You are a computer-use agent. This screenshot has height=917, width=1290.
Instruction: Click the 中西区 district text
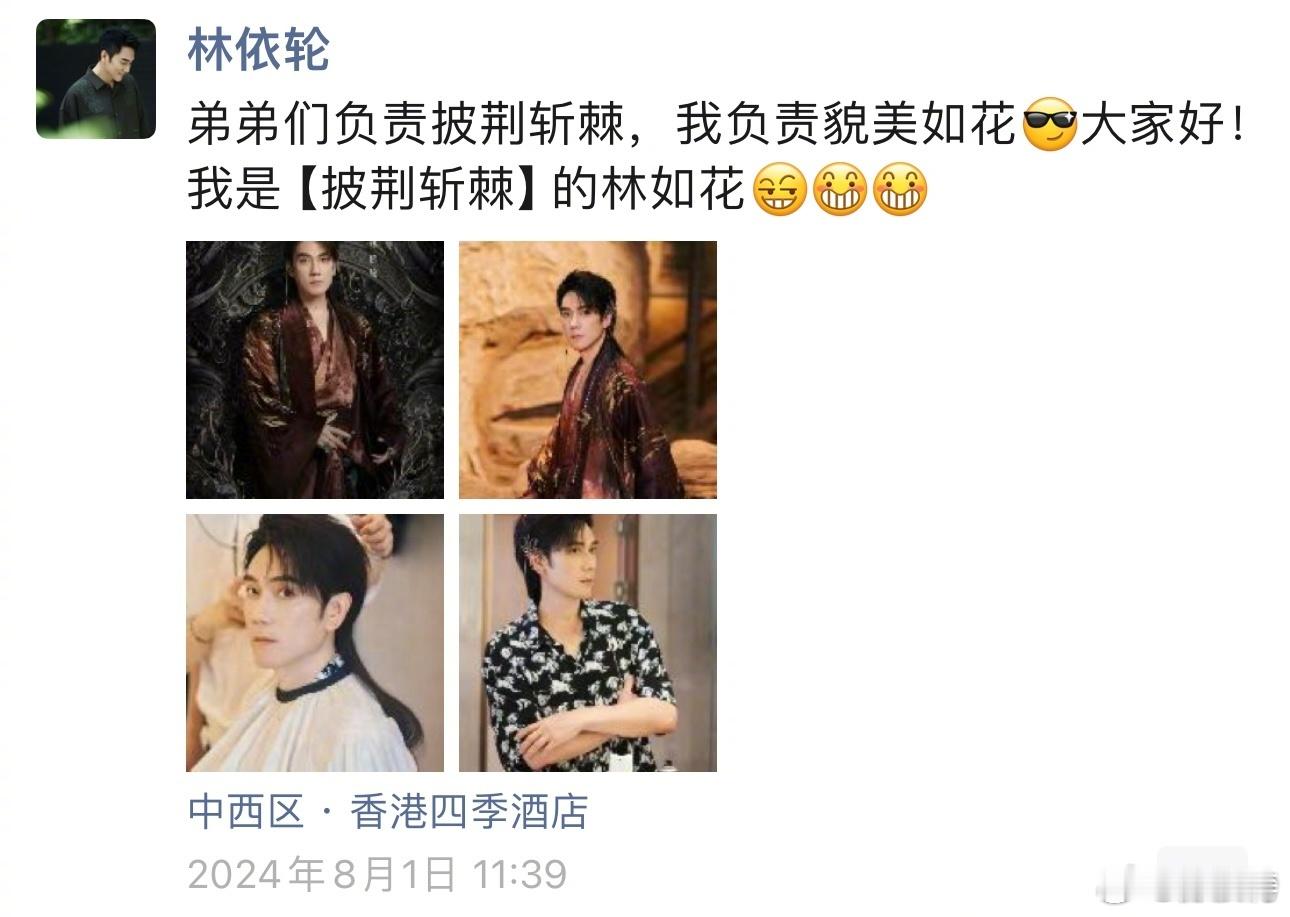tap(245, 812)
